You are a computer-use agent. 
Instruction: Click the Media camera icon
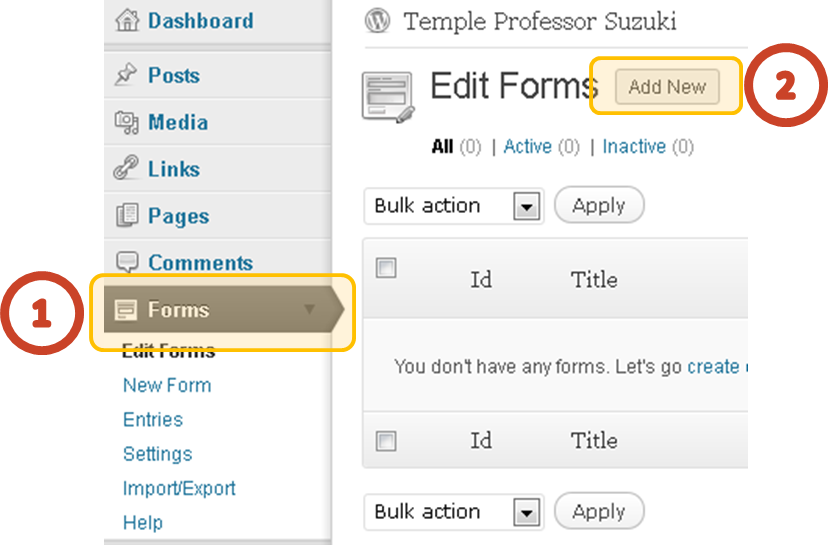[127, 122]
